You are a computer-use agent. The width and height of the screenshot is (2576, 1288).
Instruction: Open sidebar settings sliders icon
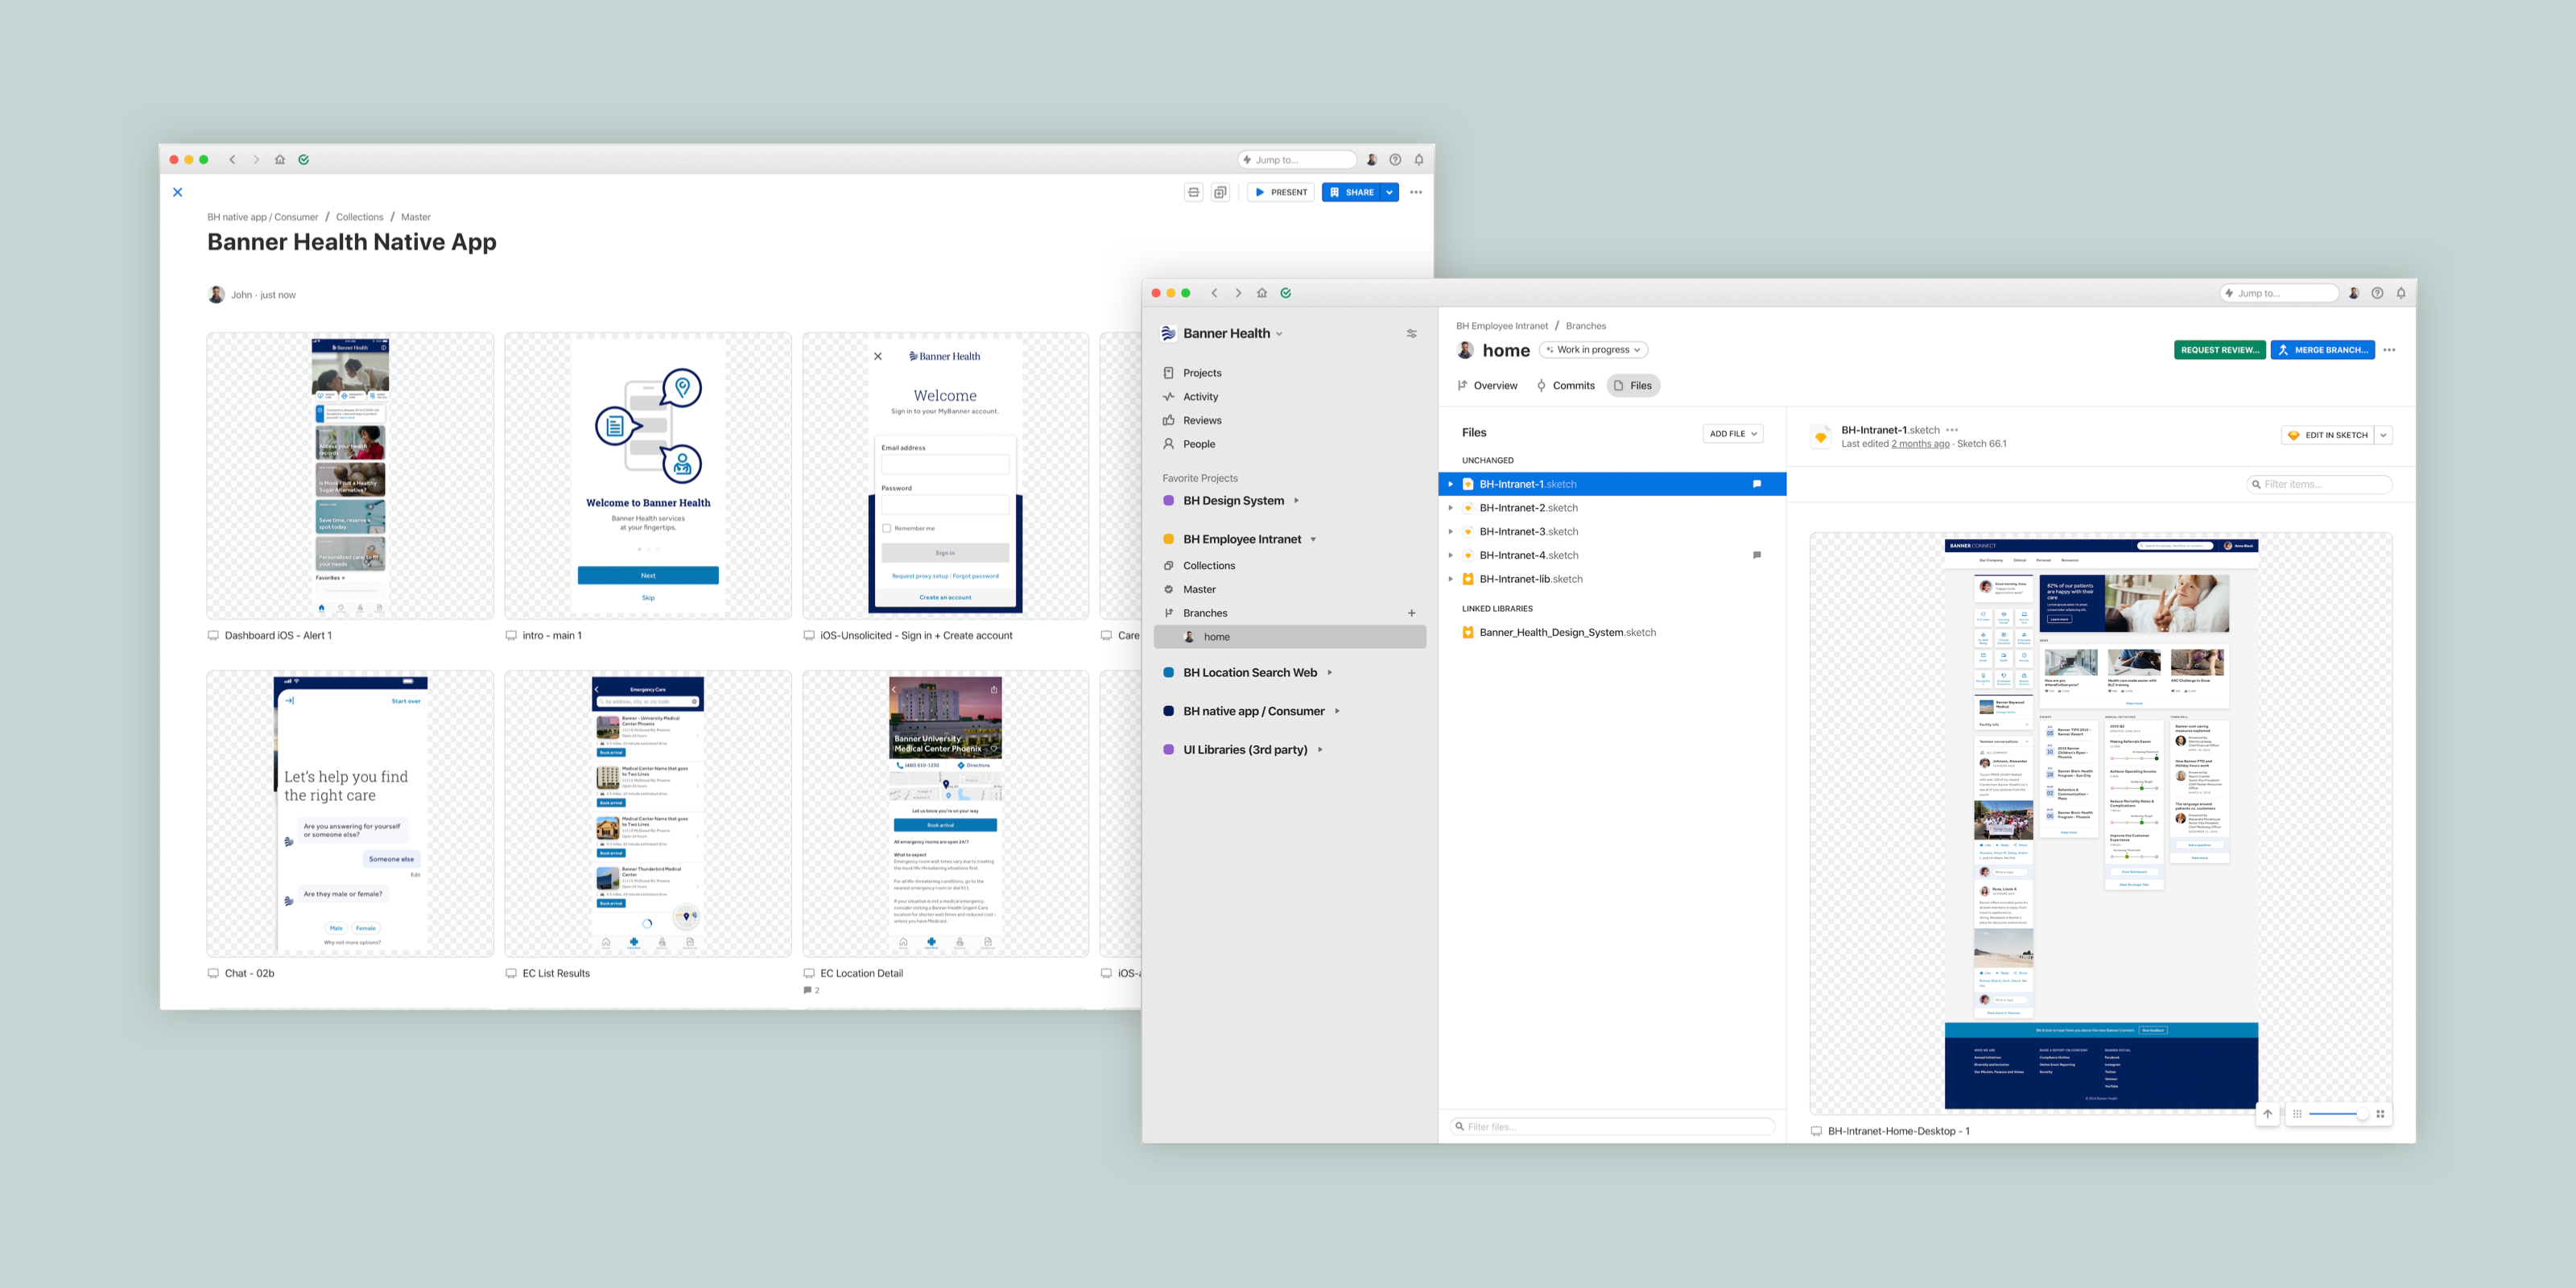point(1412,334)
